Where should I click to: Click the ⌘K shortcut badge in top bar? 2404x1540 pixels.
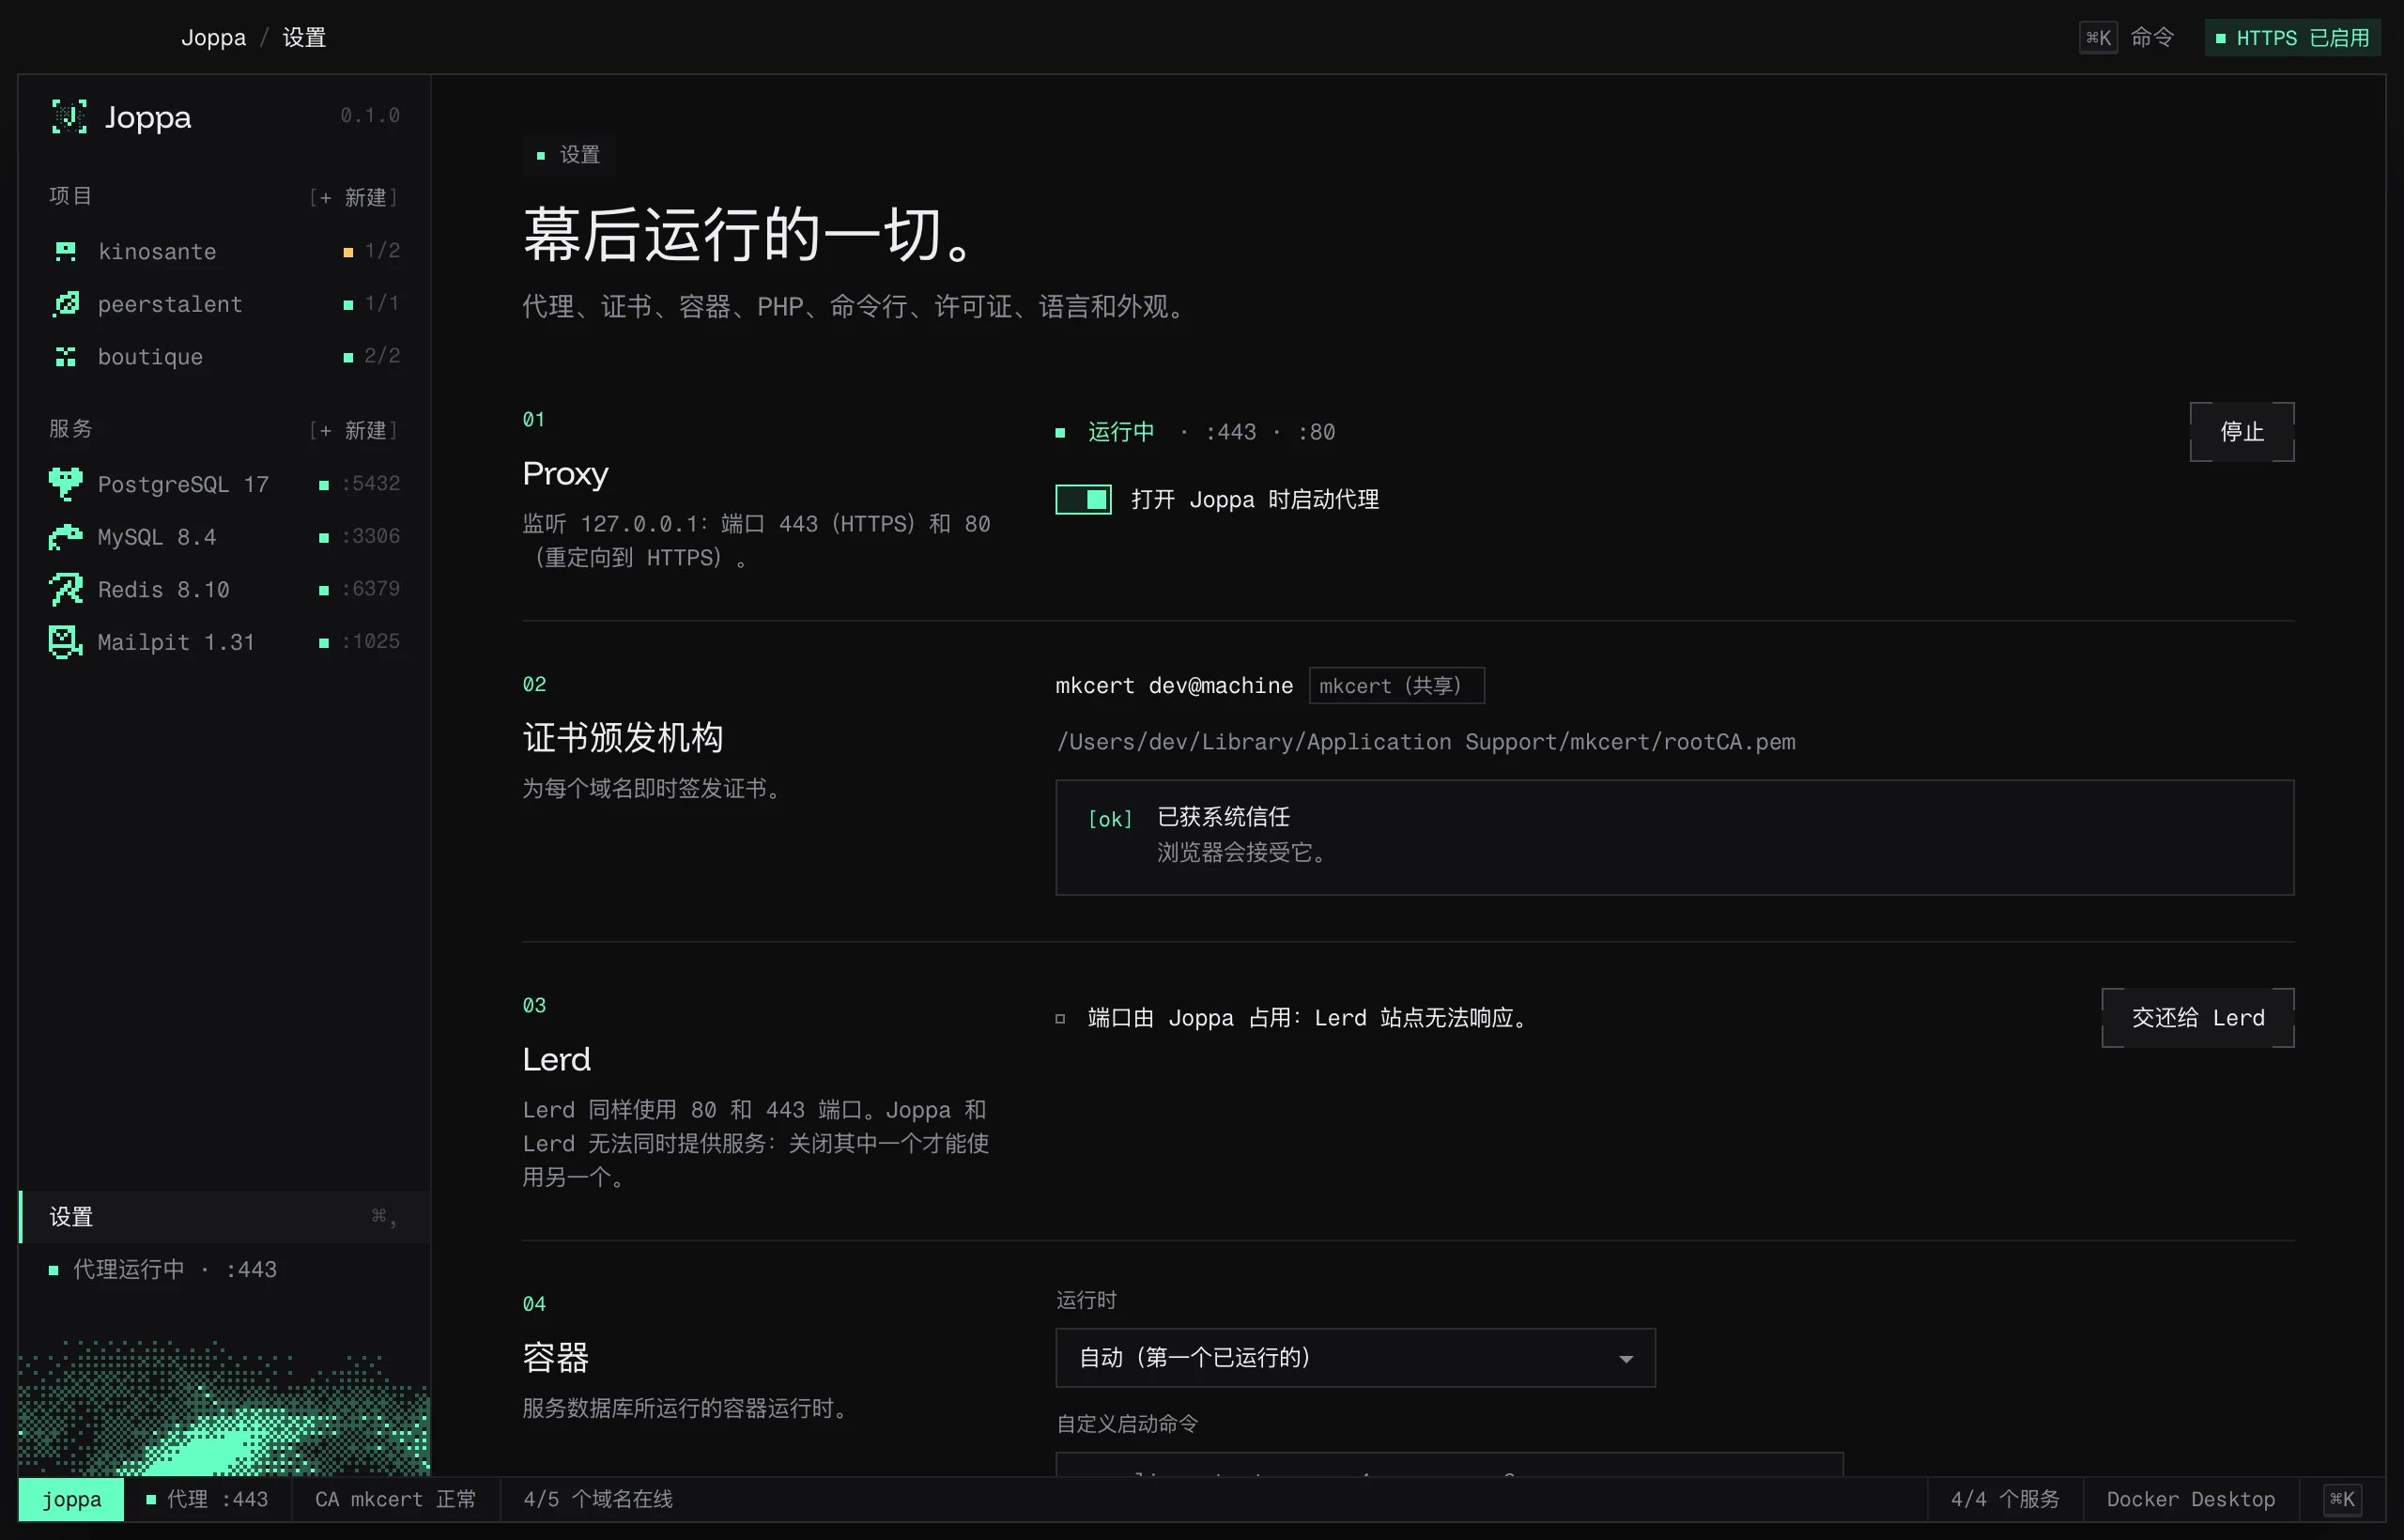pyautogui.click(x=2098, y=38)
